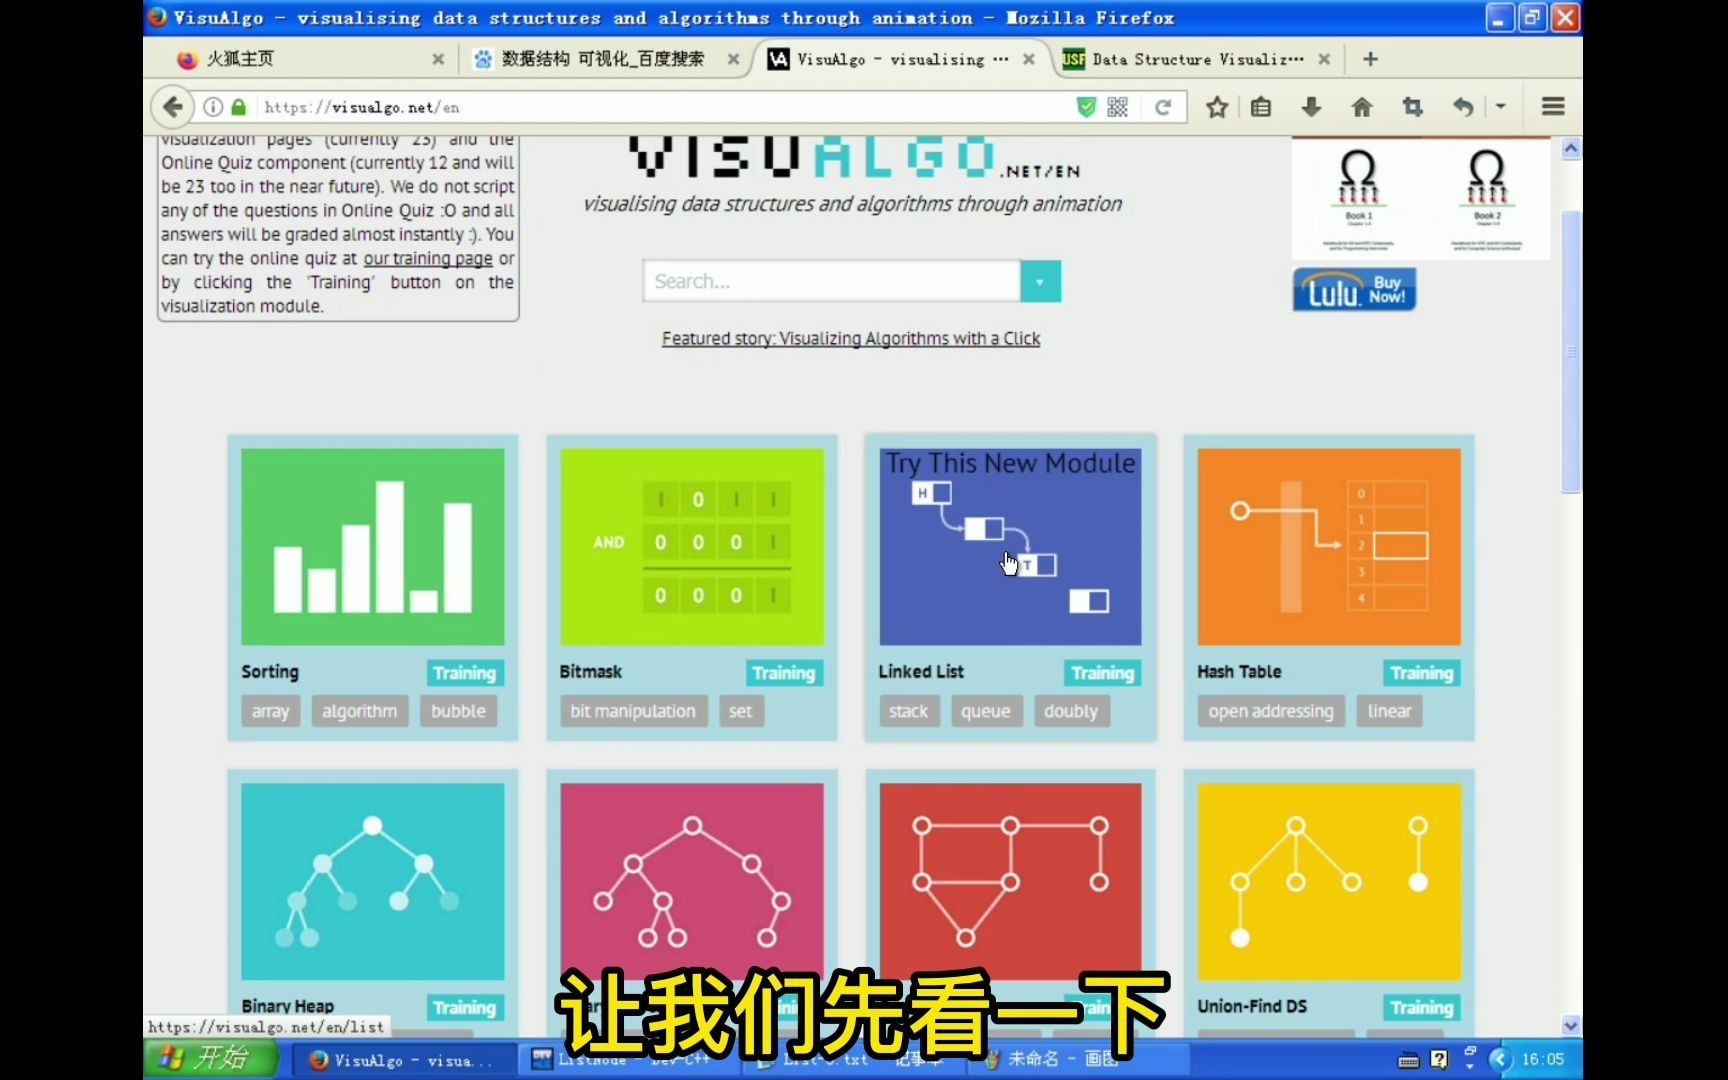Open bookmarks with the clipboard icon

[x=1261, y=106]
